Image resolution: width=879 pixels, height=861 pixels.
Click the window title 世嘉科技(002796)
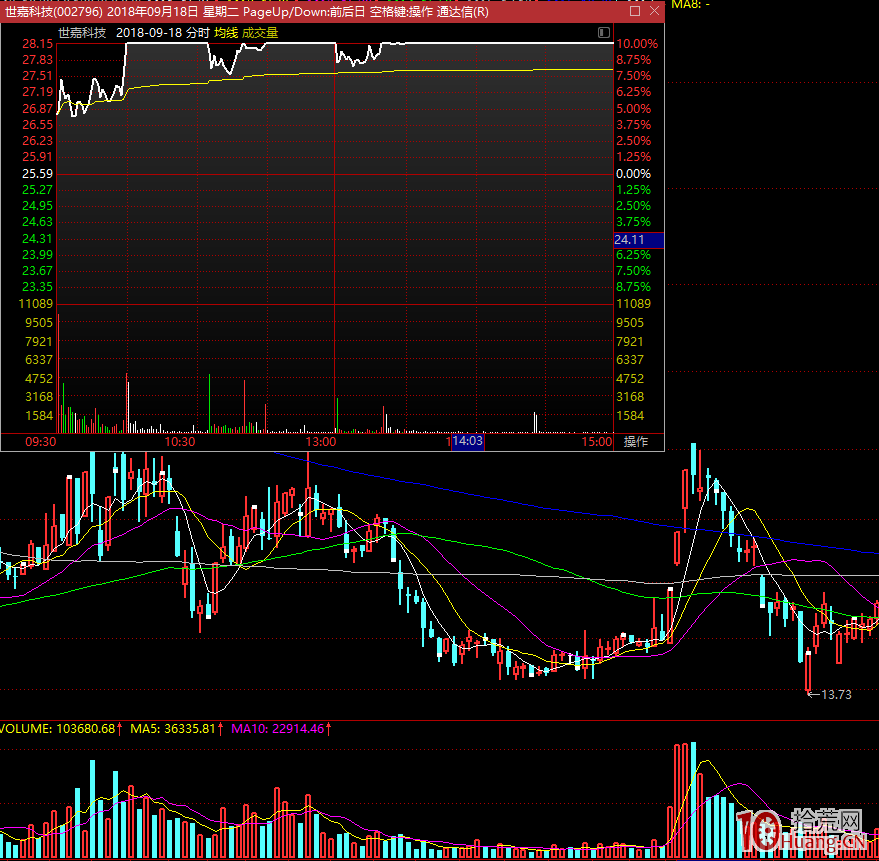tap(54, 12)
